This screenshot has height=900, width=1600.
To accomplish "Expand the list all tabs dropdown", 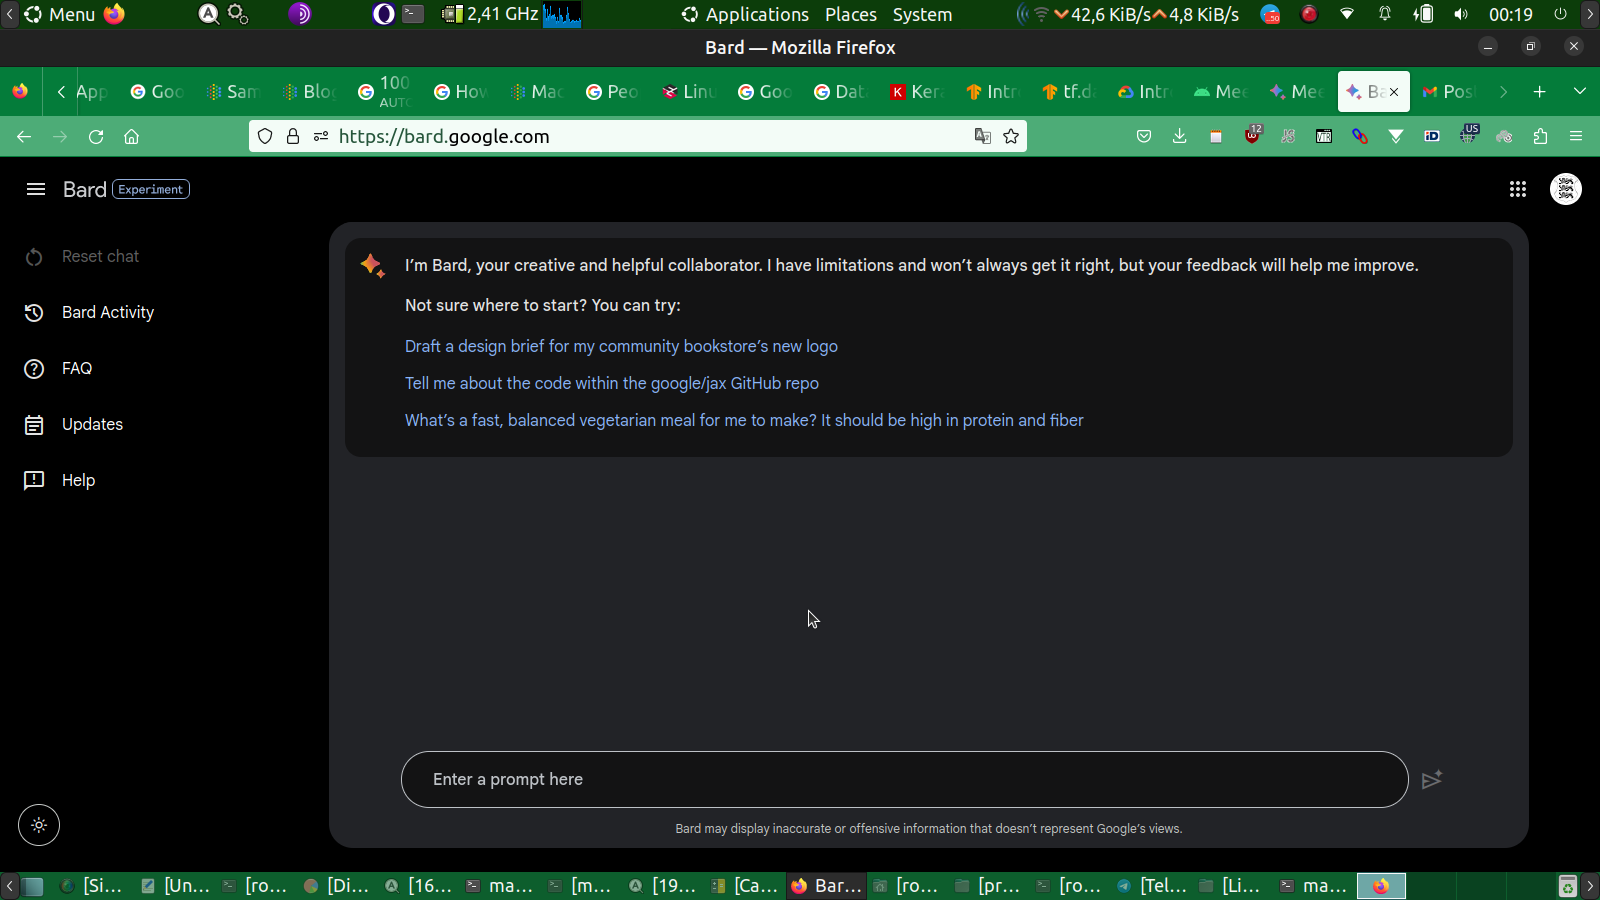I will click(1580, 92).
